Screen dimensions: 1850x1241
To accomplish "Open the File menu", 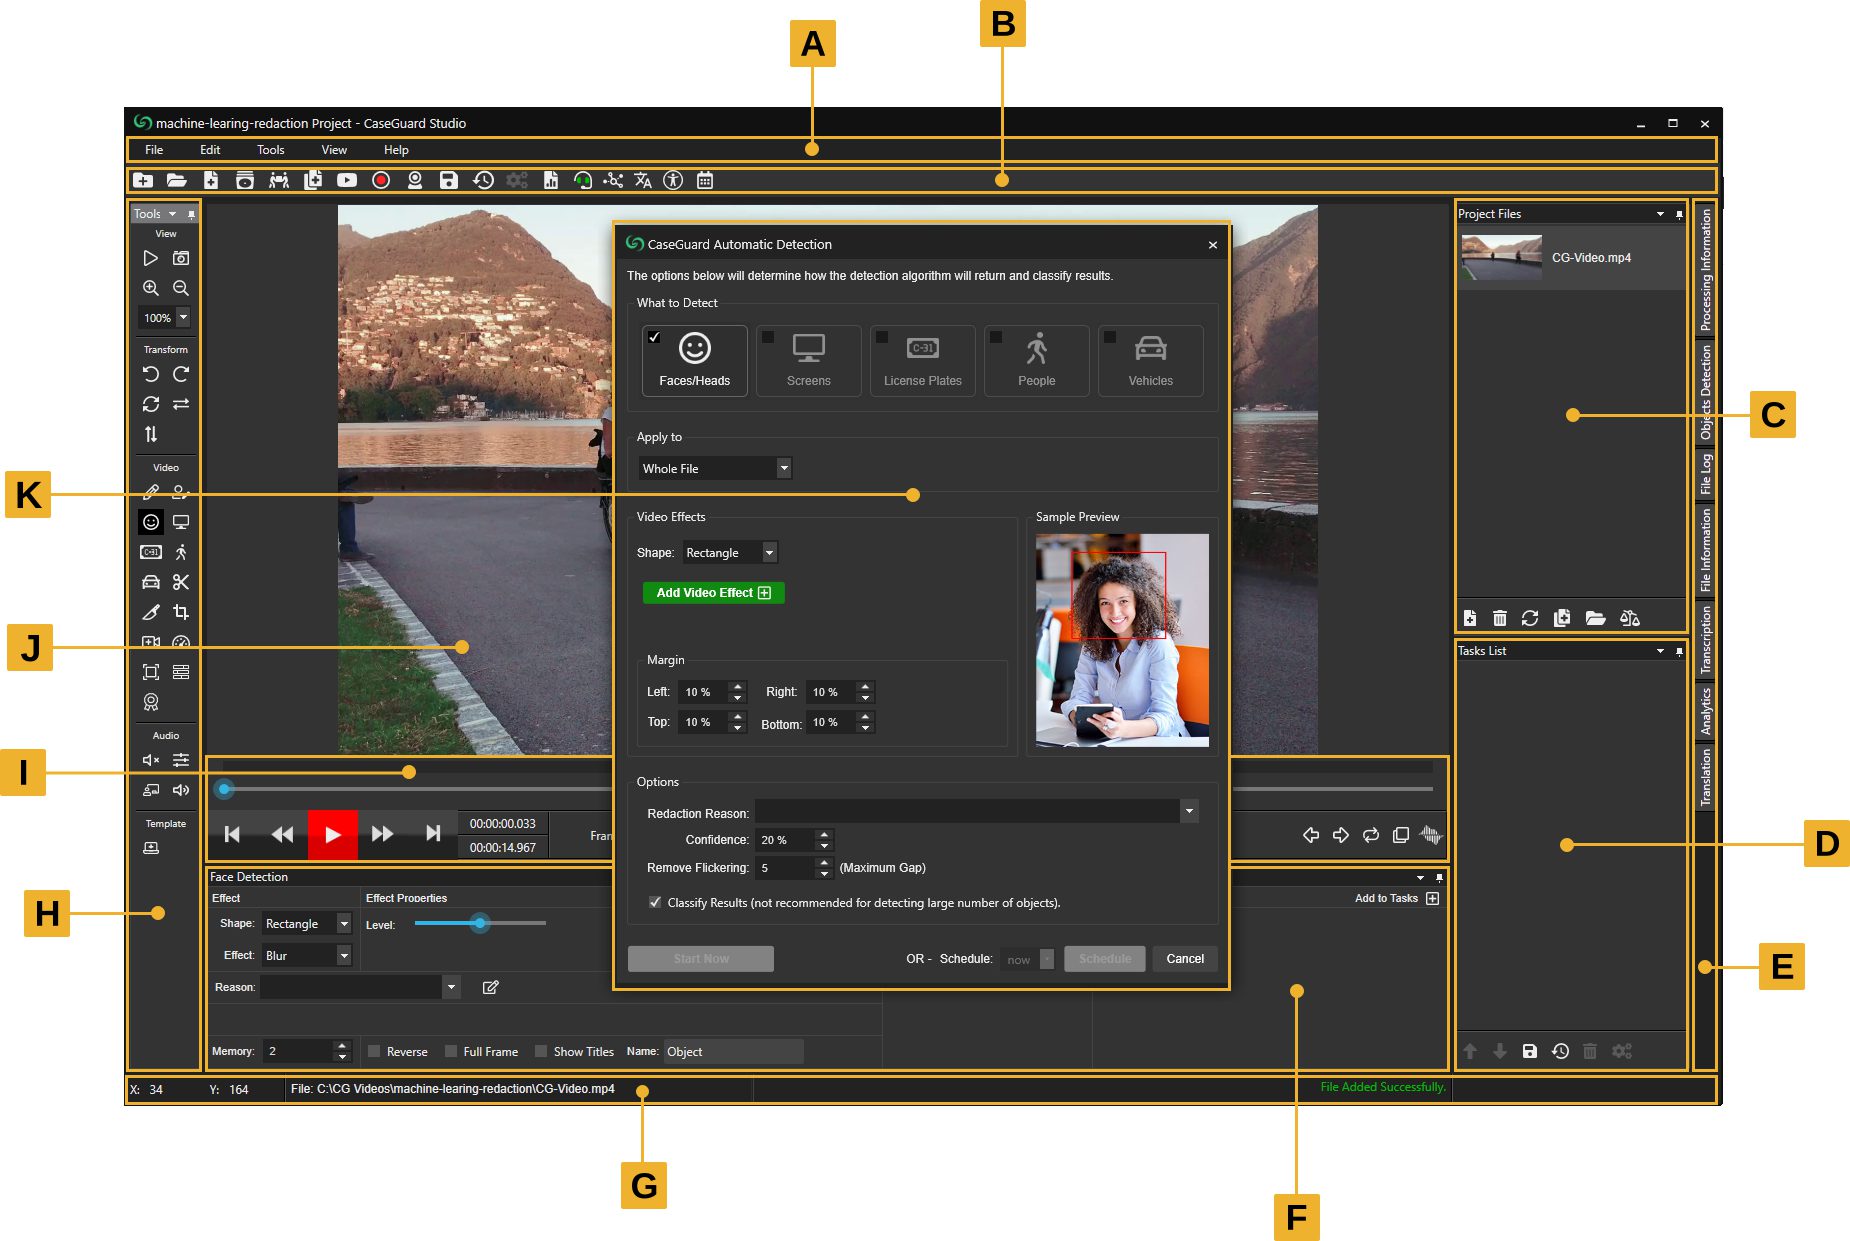I will pyautogui.click(x=154, y=150).
